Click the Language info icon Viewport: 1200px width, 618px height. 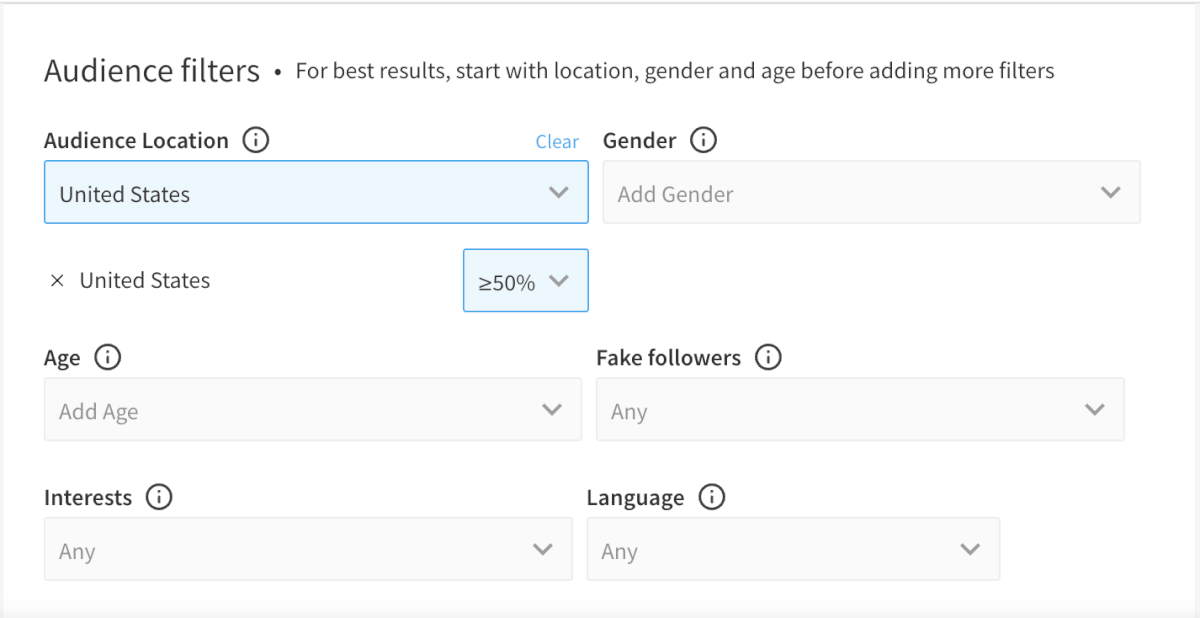coord(711,497)
